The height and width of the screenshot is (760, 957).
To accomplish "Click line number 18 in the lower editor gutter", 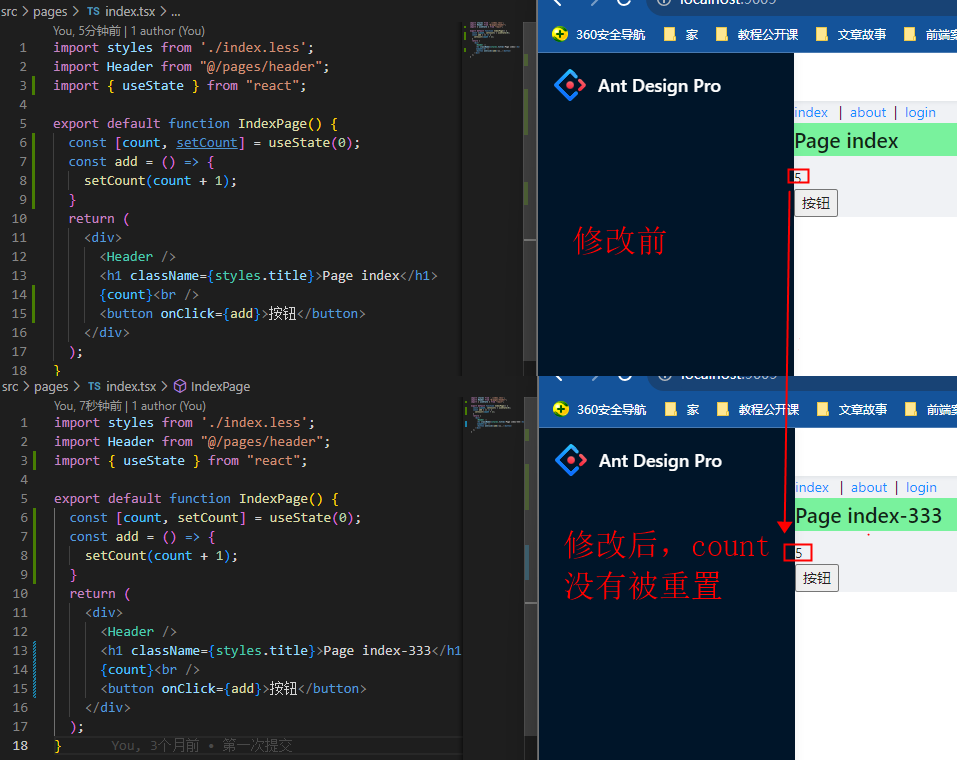I will (x=20, y=745).
